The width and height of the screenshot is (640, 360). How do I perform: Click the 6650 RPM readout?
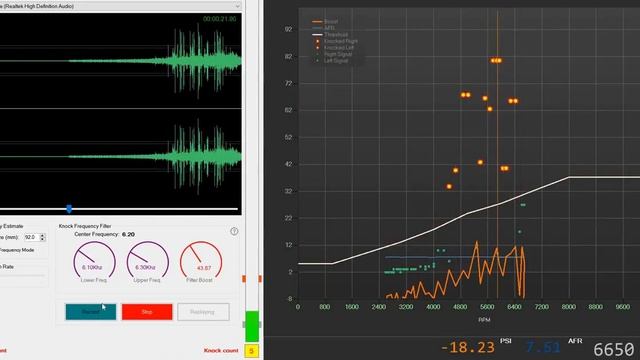(x=613, y=349)
